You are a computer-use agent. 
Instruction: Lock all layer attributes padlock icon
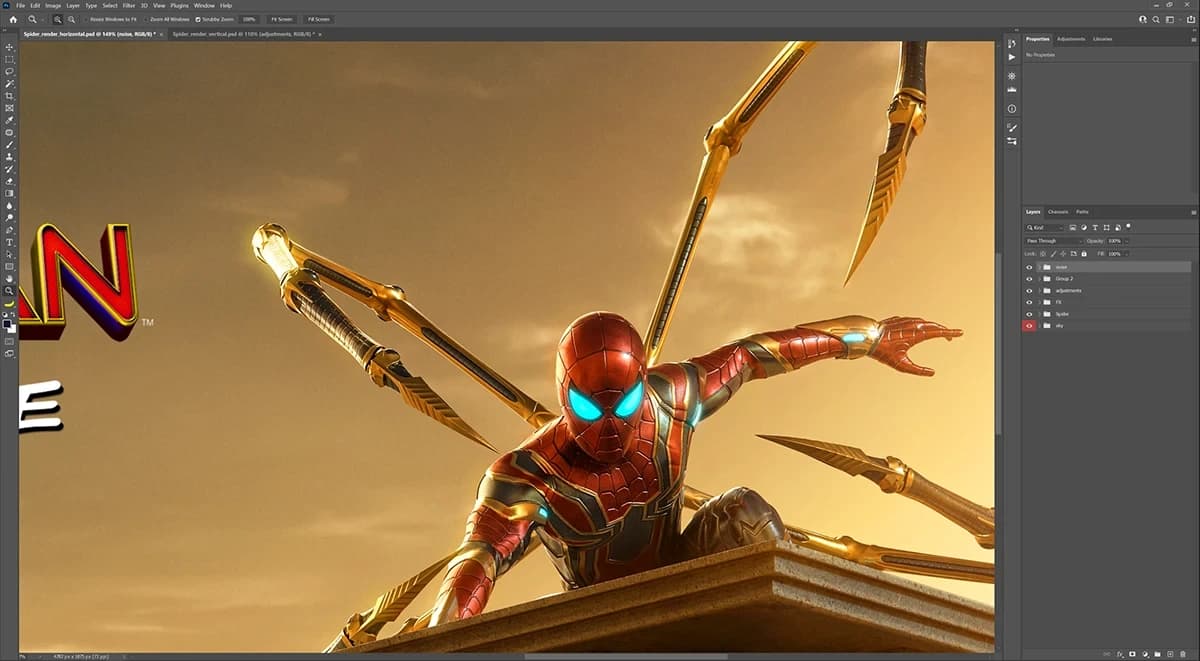pos(1086,254)
